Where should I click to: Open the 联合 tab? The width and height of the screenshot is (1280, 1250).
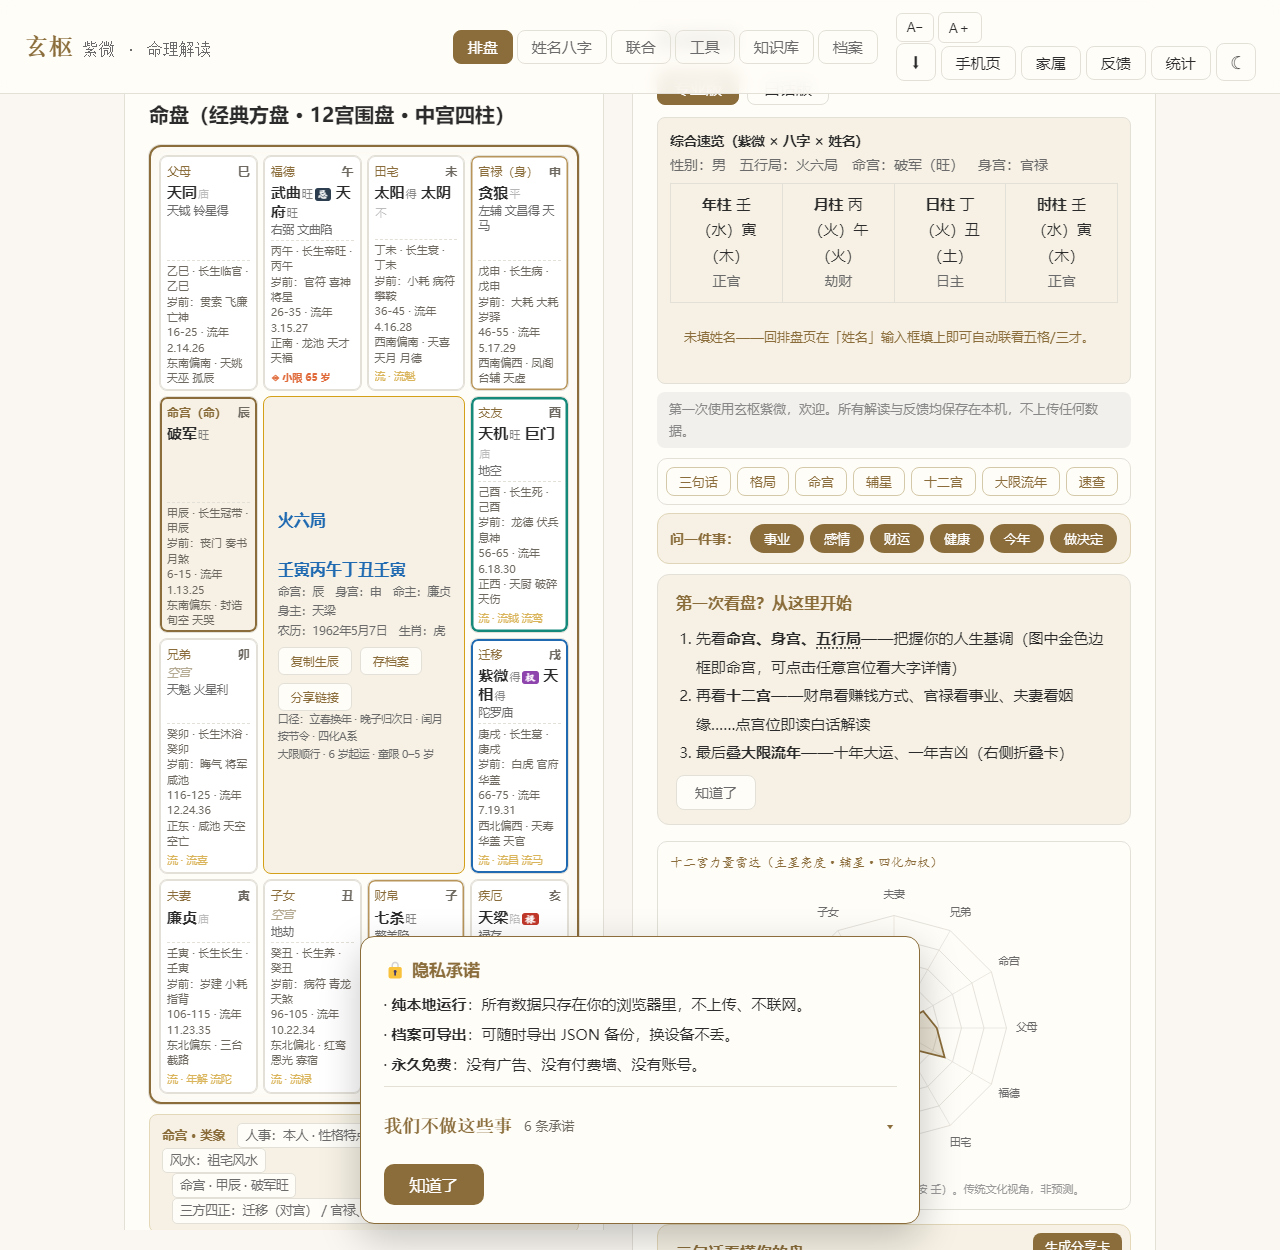click(x=641, y=47)
